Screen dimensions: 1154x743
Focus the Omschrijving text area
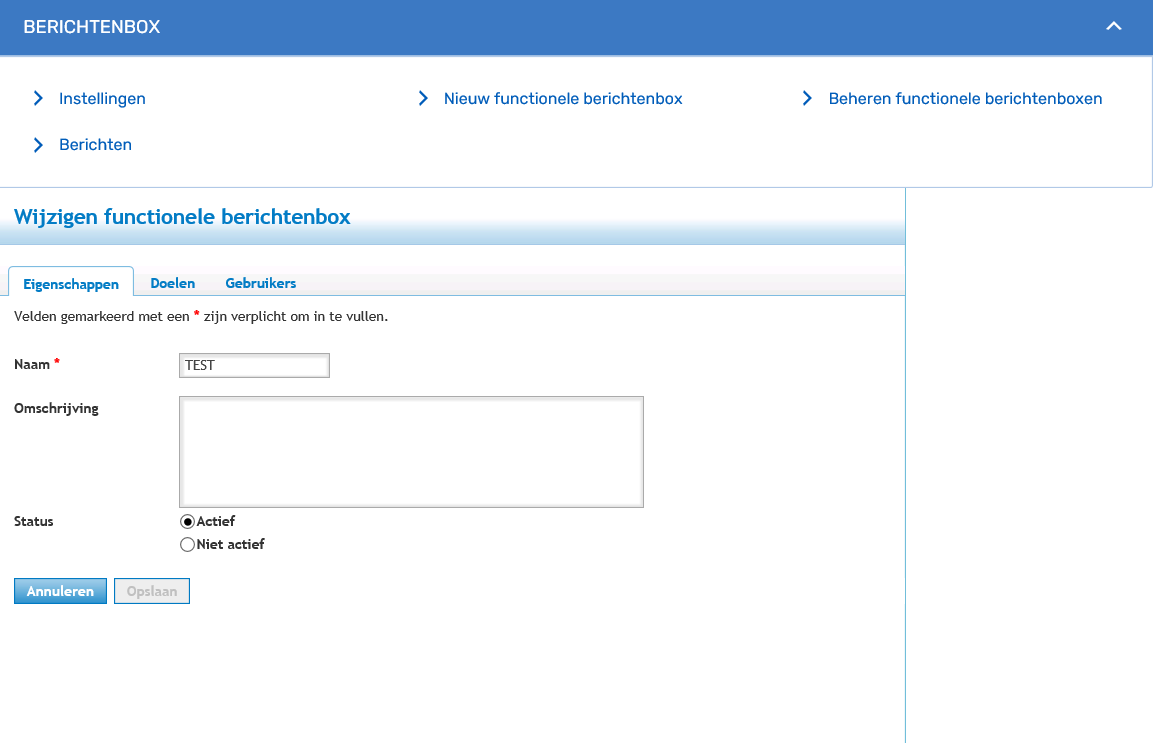pos(411,452)
